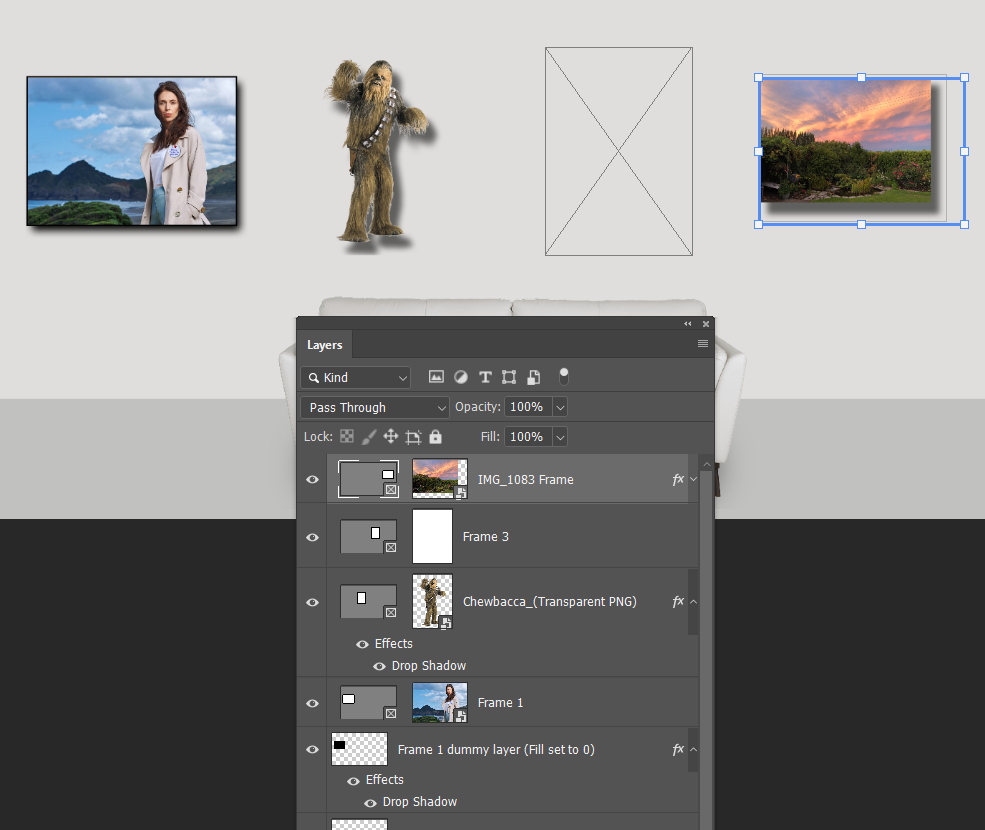Select Frame 1 dummy layer (Fill set to 0)

point(496,749)
